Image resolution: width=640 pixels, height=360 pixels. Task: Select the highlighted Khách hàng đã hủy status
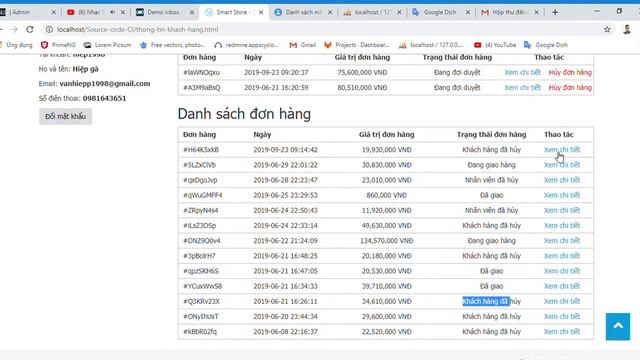(491, 301)
